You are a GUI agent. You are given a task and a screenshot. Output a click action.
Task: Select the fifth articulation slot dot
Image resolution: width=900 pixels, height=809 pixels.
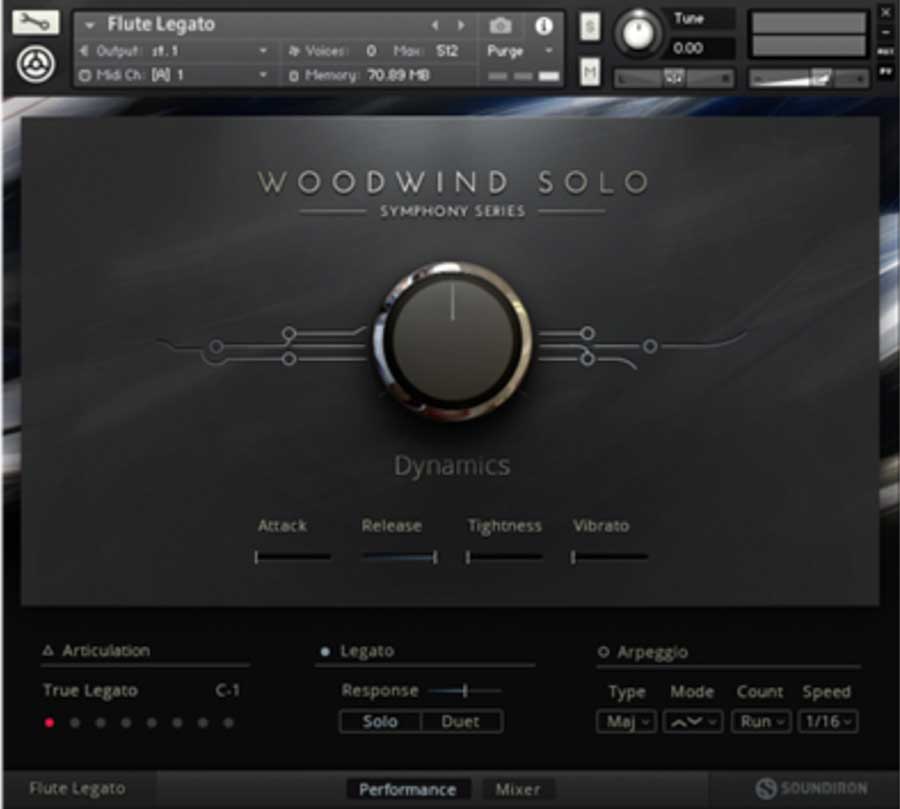tap(152, 723)
